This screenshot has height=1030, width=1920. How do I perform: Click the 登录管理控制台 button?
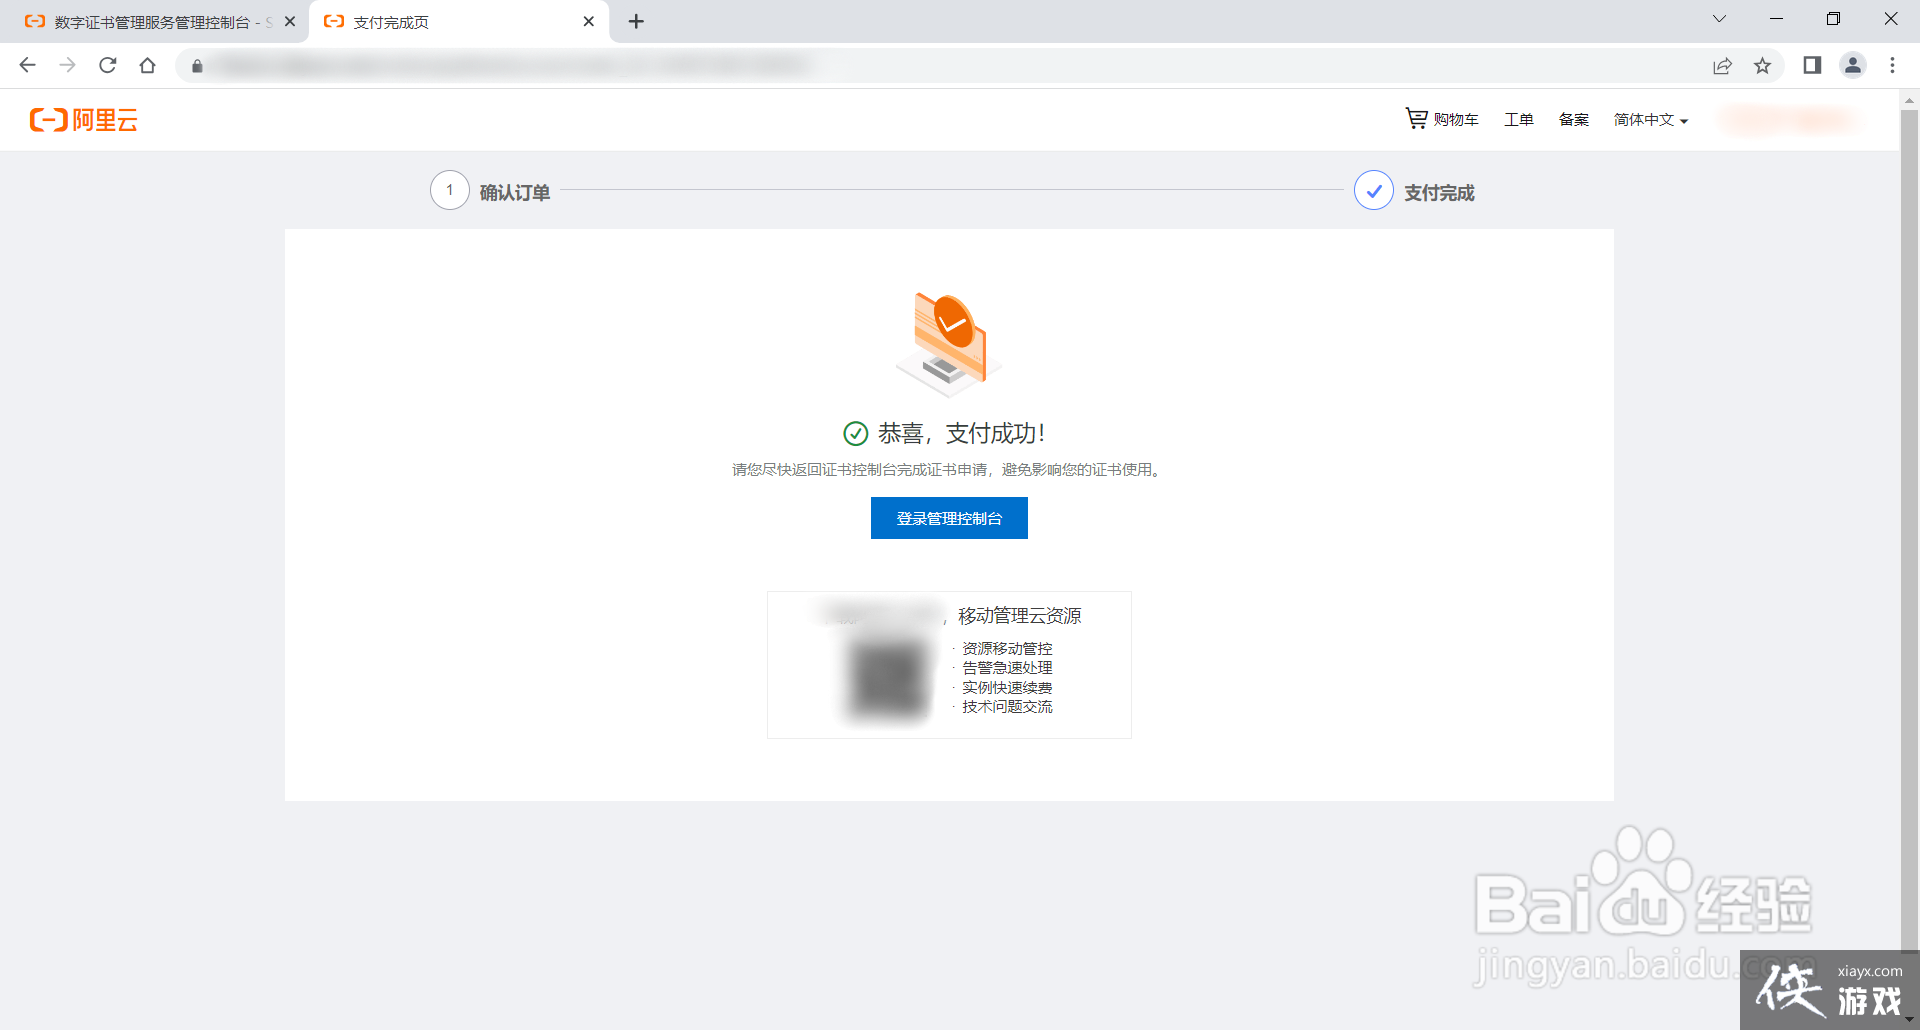coord(949,518)
